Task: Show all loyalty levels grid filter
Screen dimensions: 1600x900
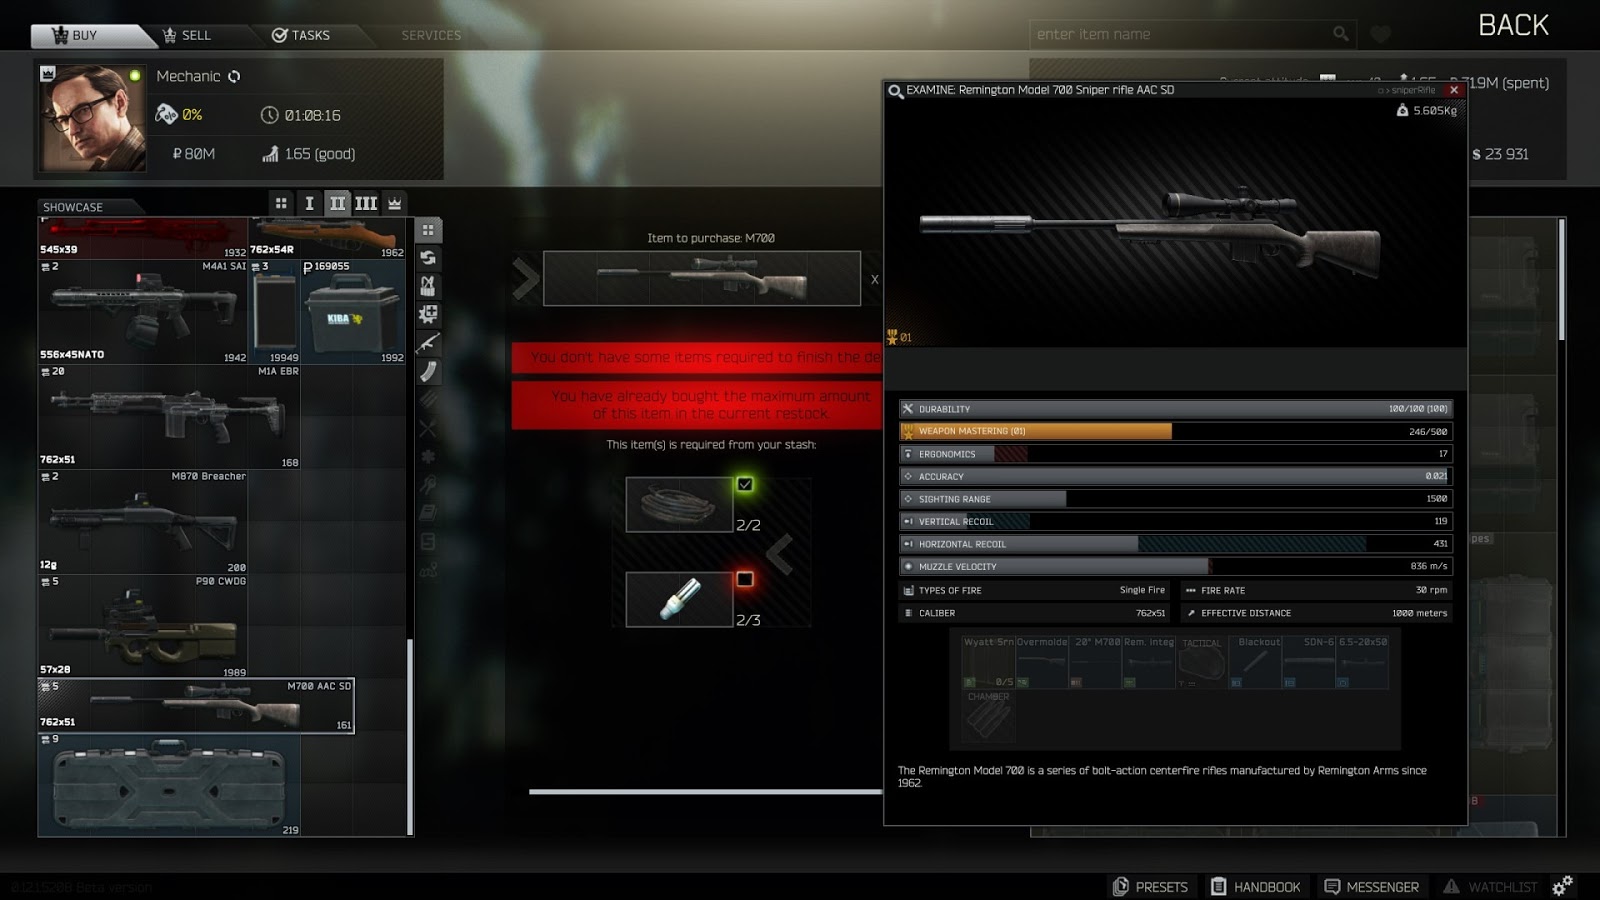Action: 281,203
